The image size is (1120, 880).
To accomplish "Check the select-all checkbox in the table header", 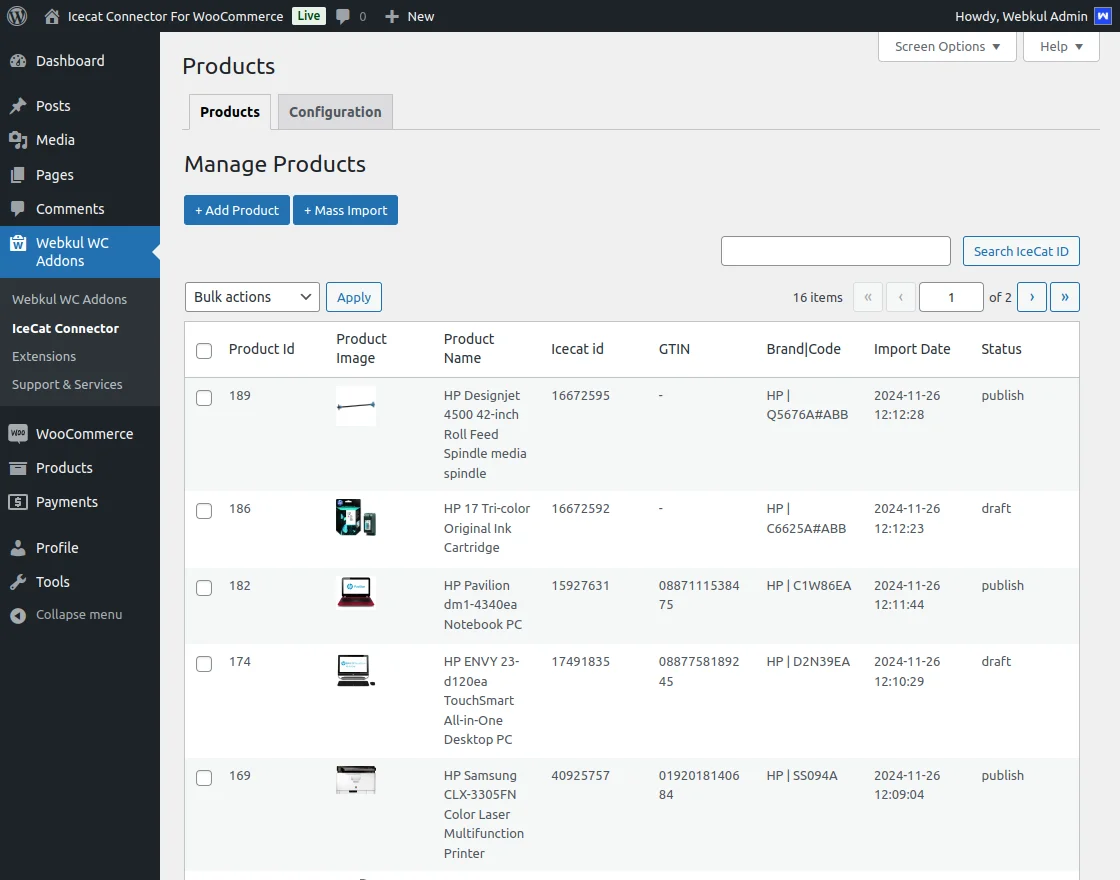I will click(204, 351).
